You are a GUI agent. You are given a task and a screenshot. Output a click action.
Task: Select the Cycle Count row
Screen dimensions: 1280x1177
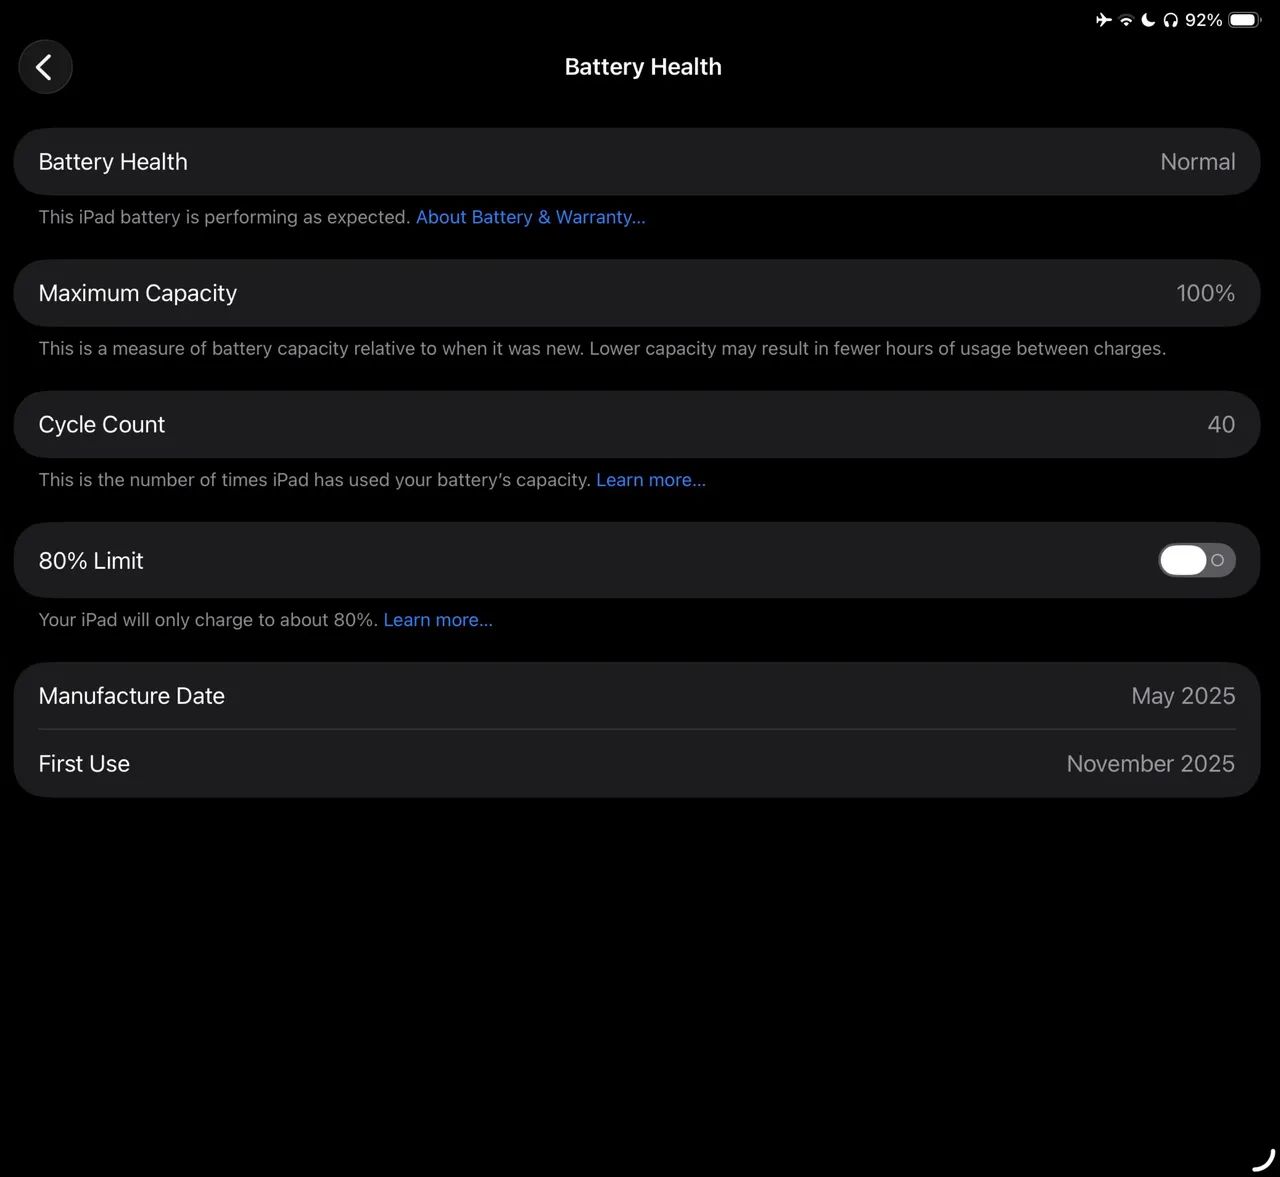(637, 424)
